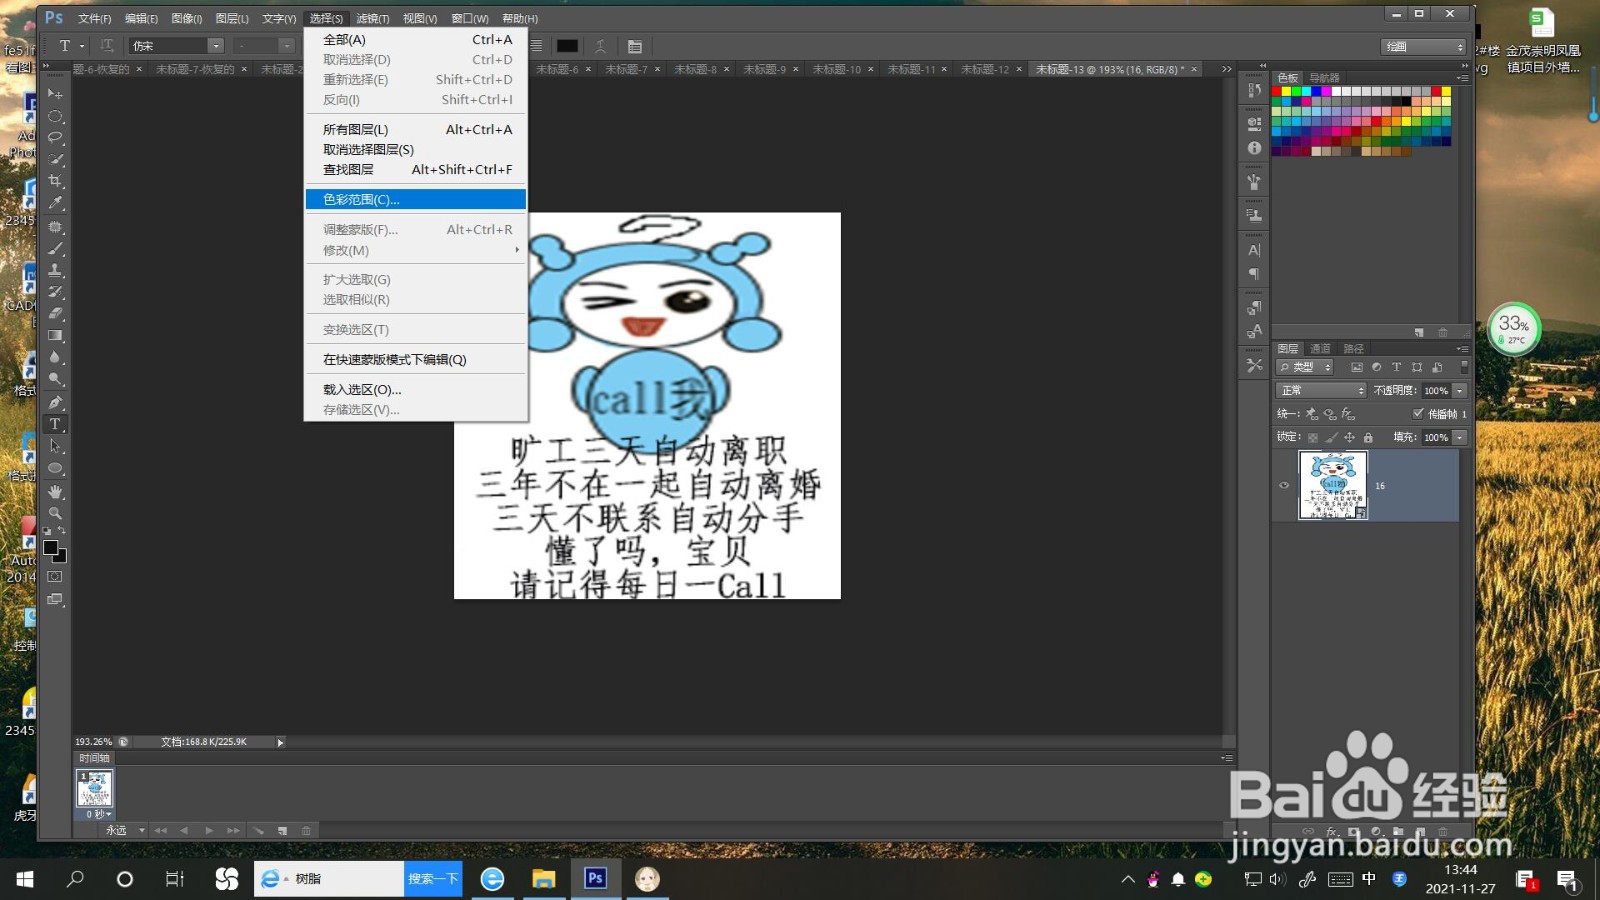Toggle Quick Mask mode button
The width and height of the screenshot is (1600, 900).
click(55, 577)
